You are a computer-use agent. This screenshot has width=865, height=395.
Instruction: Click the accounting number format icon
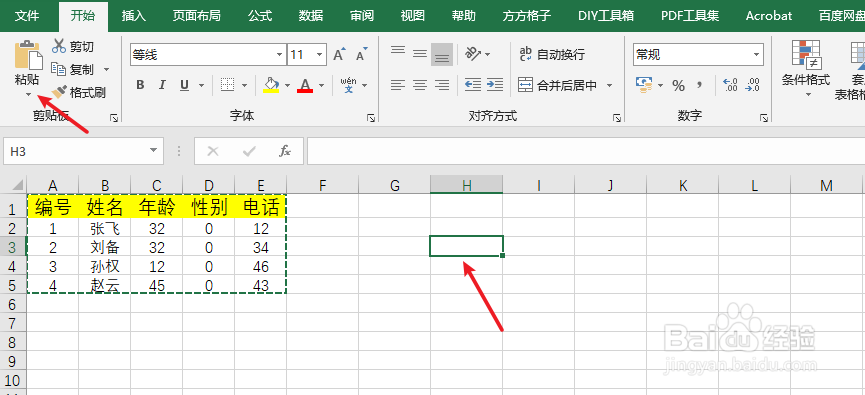643,85
